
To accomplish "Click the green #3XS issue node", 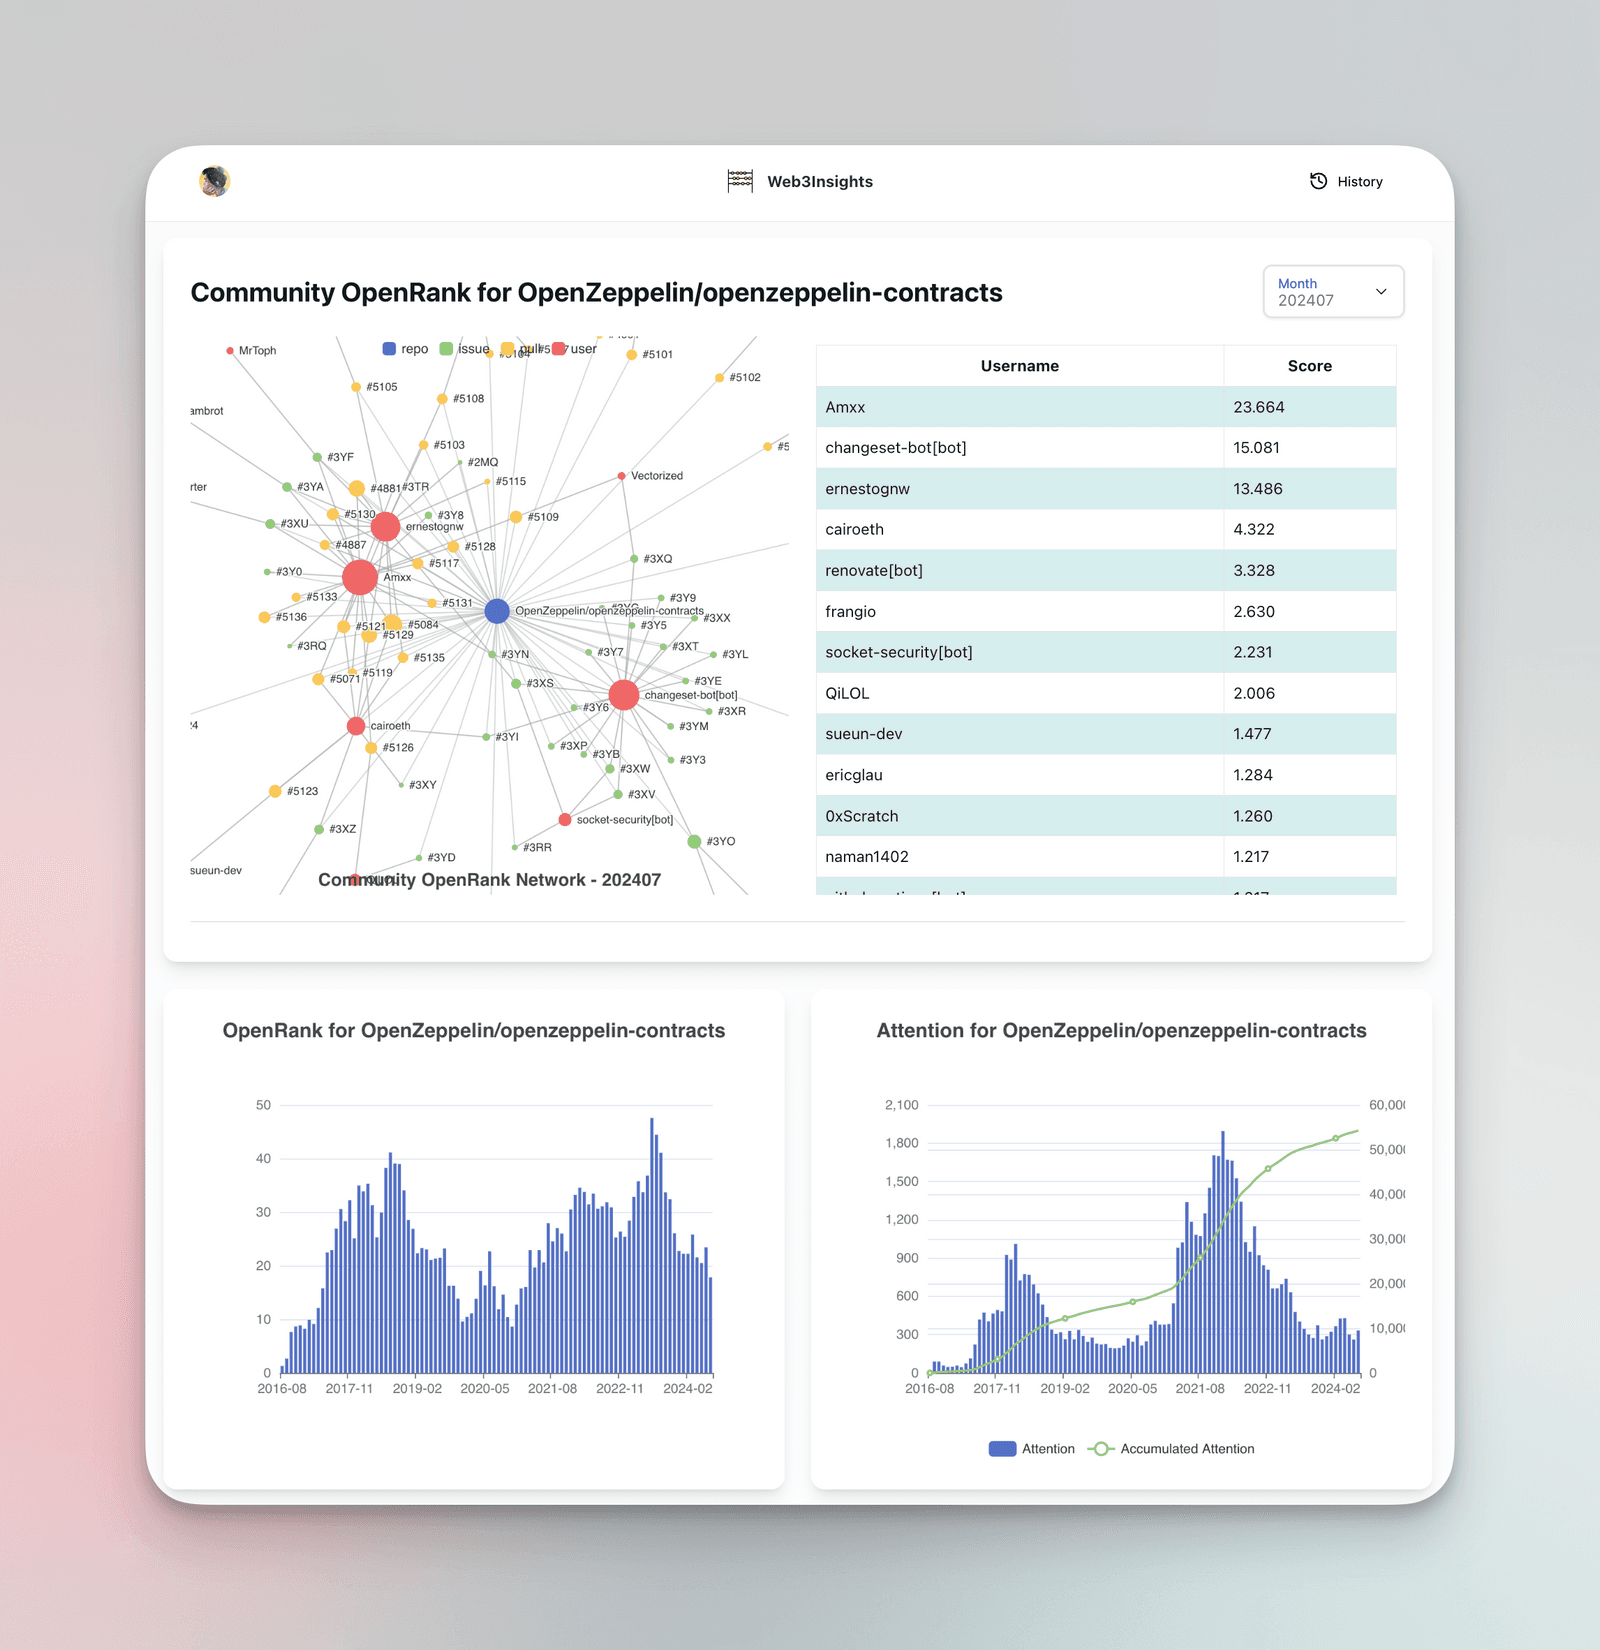I will (x=516, y=684).
